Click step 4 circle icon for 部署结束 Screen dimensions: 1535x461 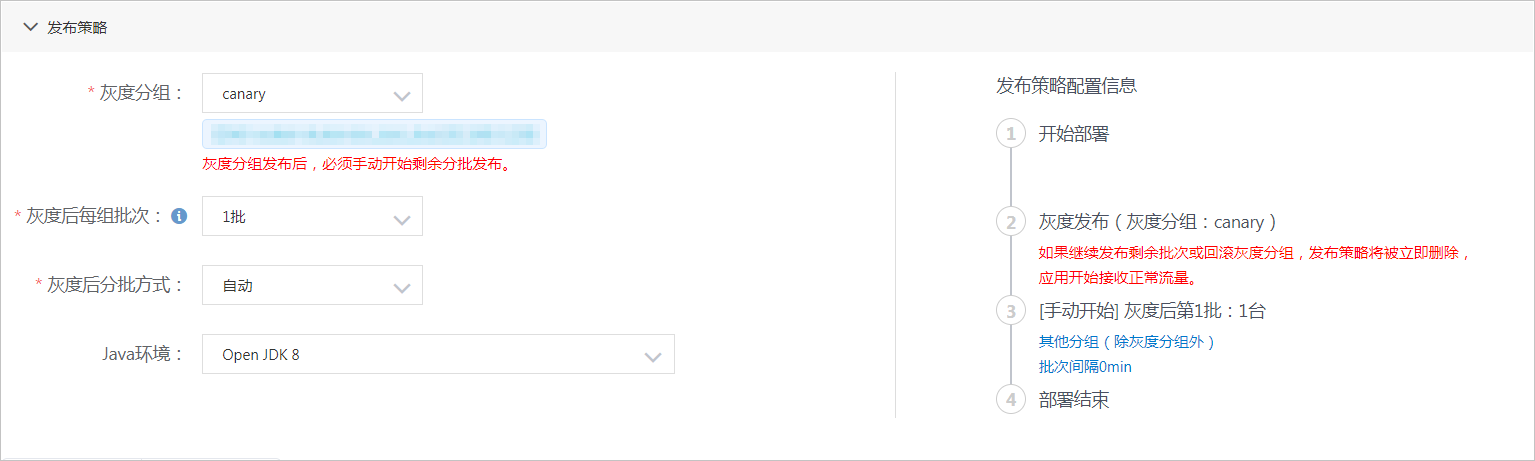click(1011, 400)
